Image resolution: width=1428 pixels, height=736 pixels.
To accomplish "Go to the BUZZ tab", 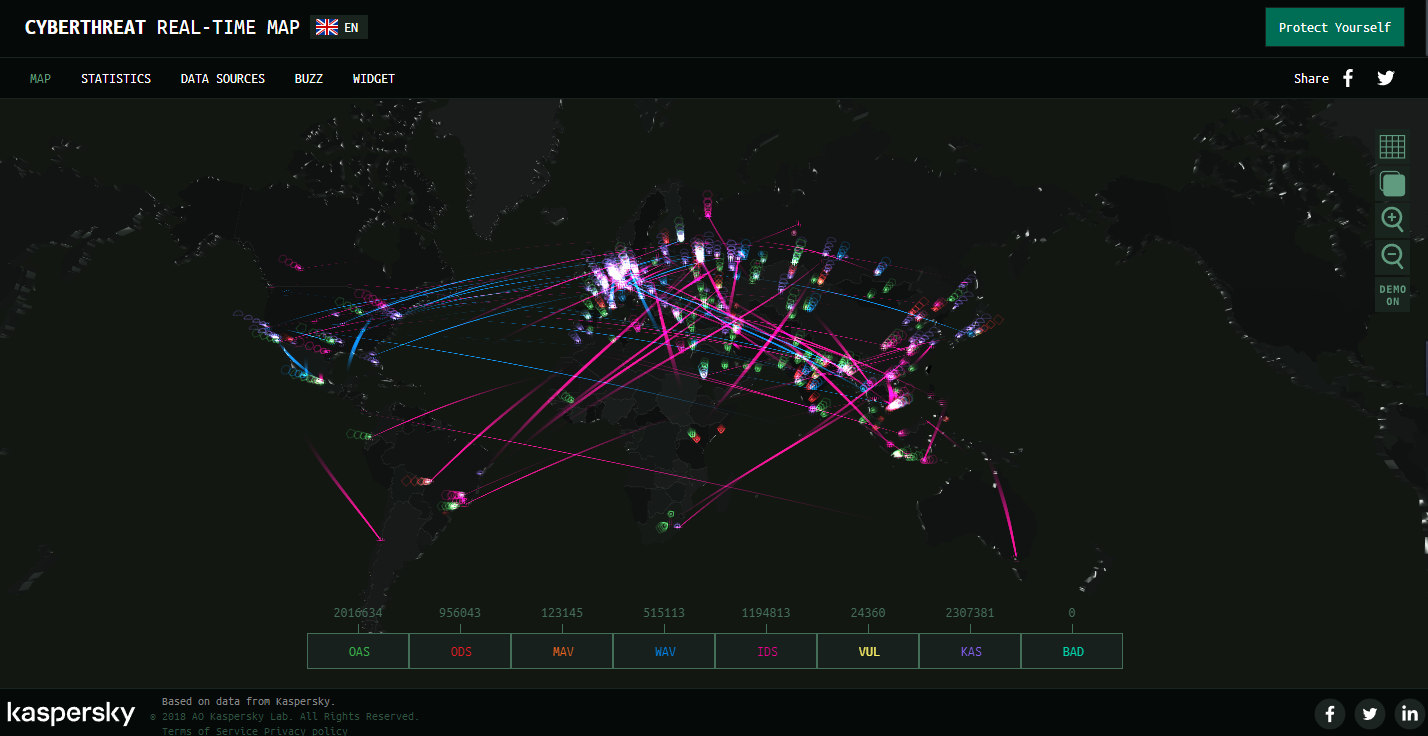I will [309, 78].
